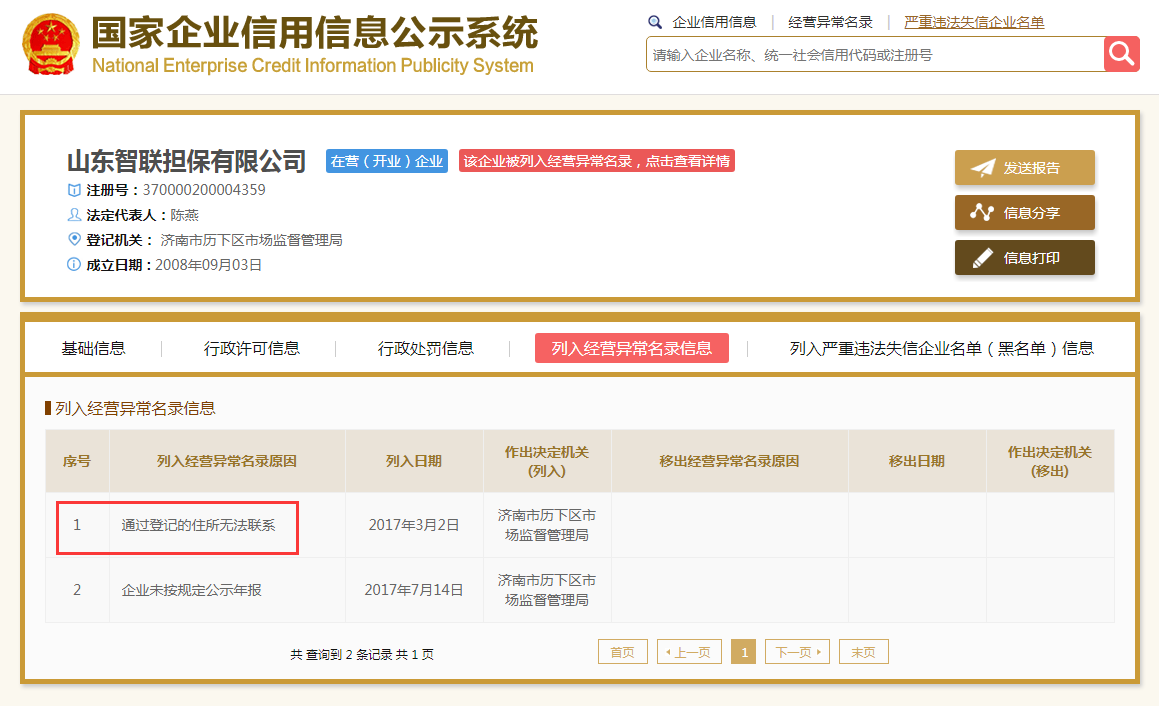The image size is (1159, 706).
Task: Click the share icon on 信息分享
Action: (982, 212)
